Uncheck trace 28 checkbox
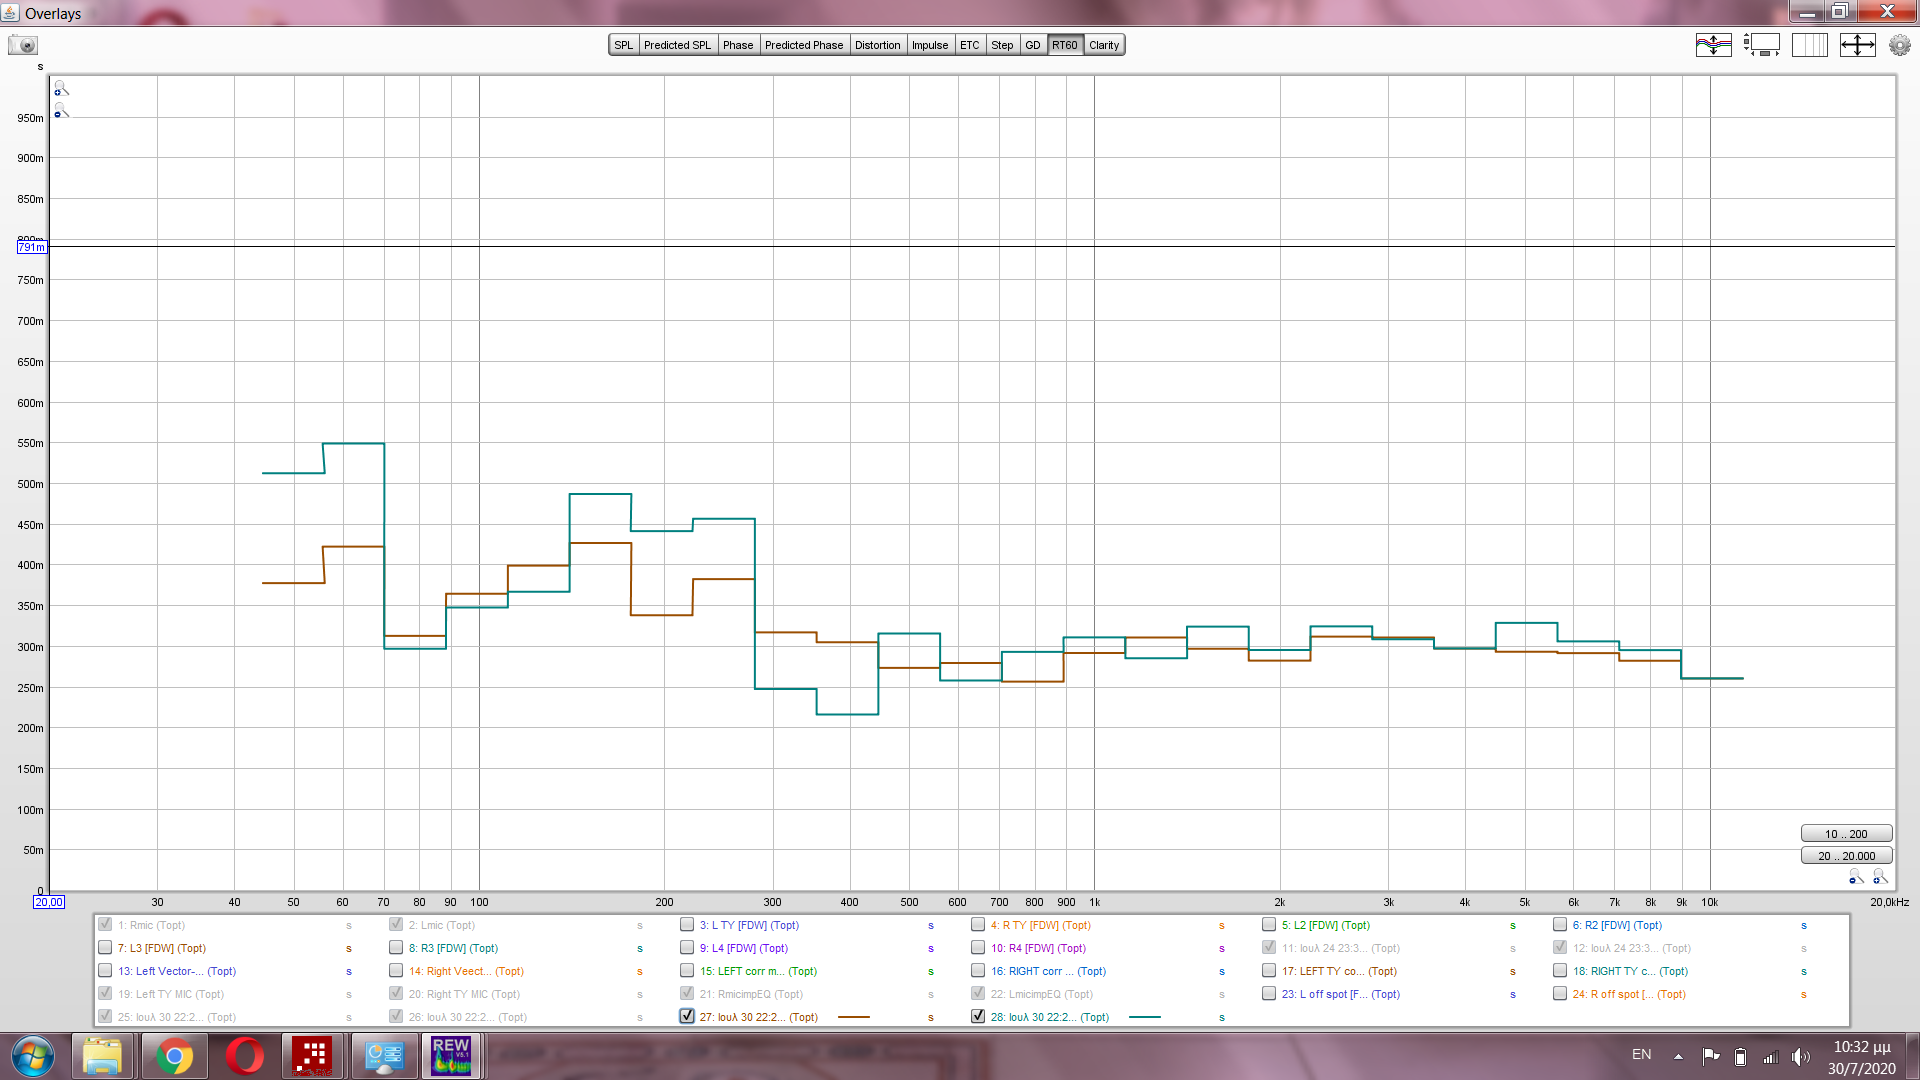The height and width of the screenshot is (1080, 1920). coord(978,1016)
